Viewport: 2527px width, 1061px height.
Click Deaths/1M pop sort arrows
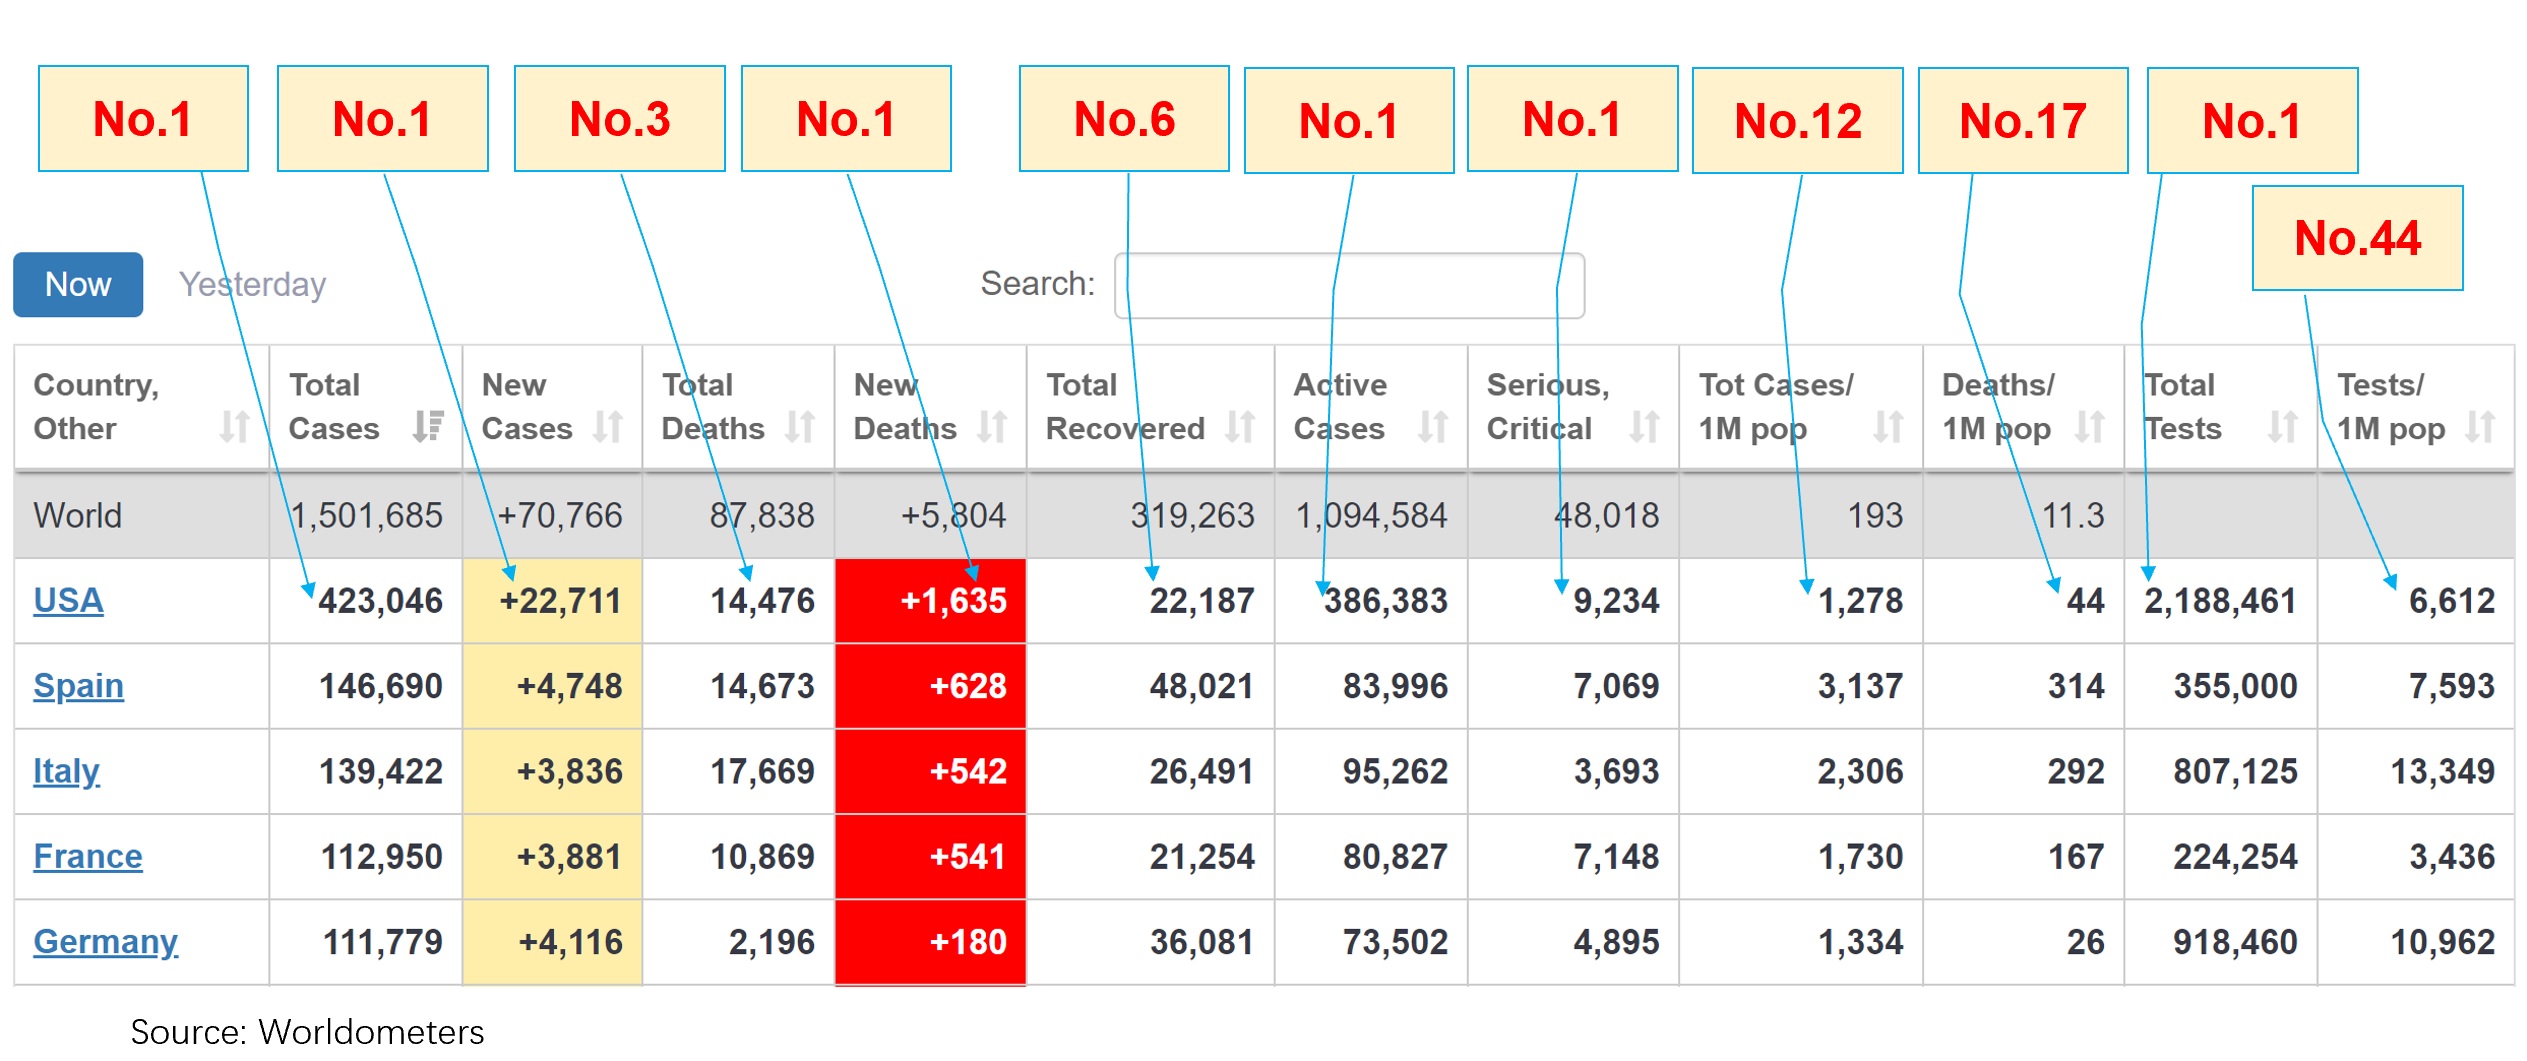(x=2088, y=427)
